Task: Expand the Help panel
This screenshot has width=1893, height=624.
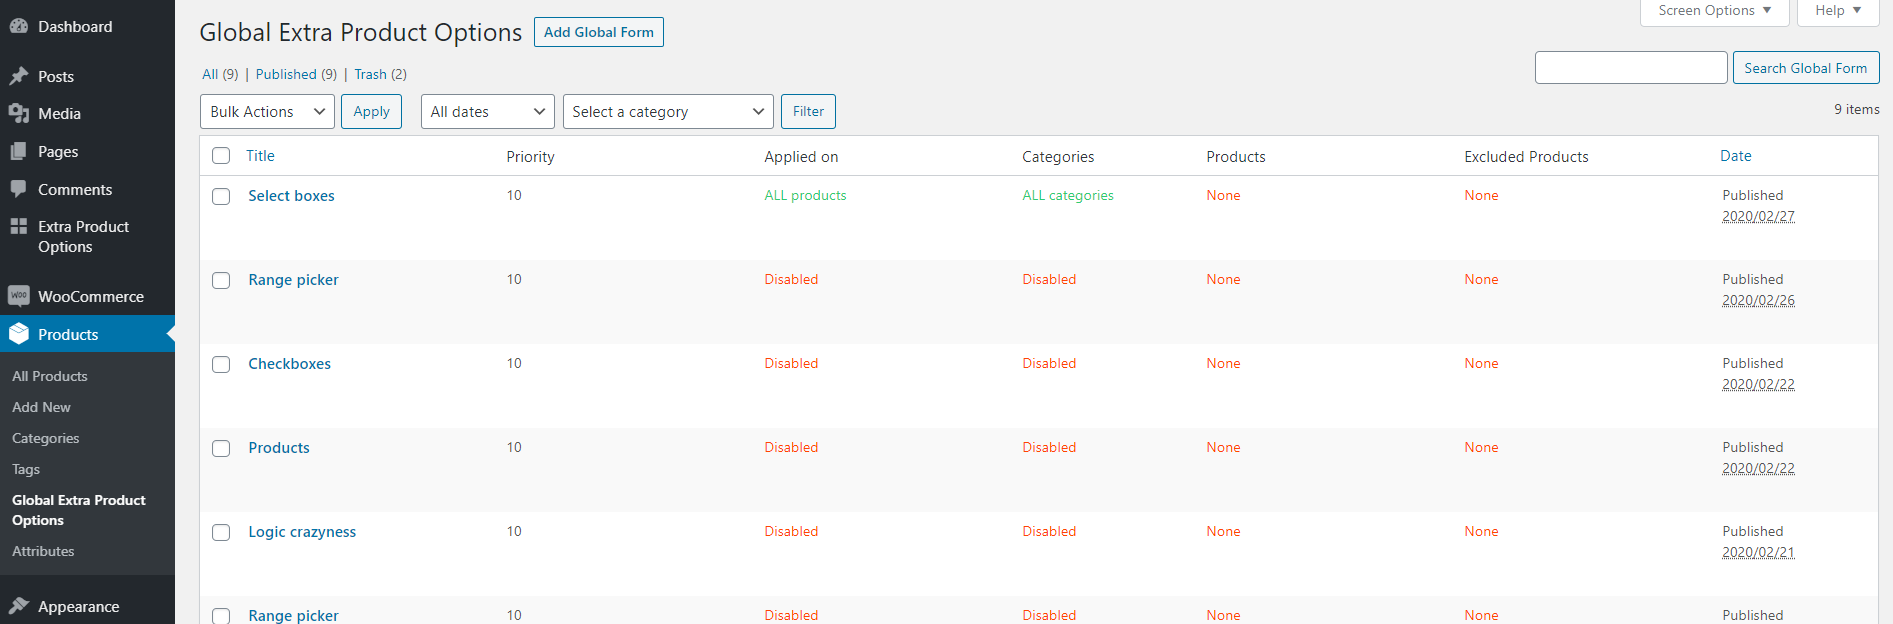Action: (x=1838, y=11)
